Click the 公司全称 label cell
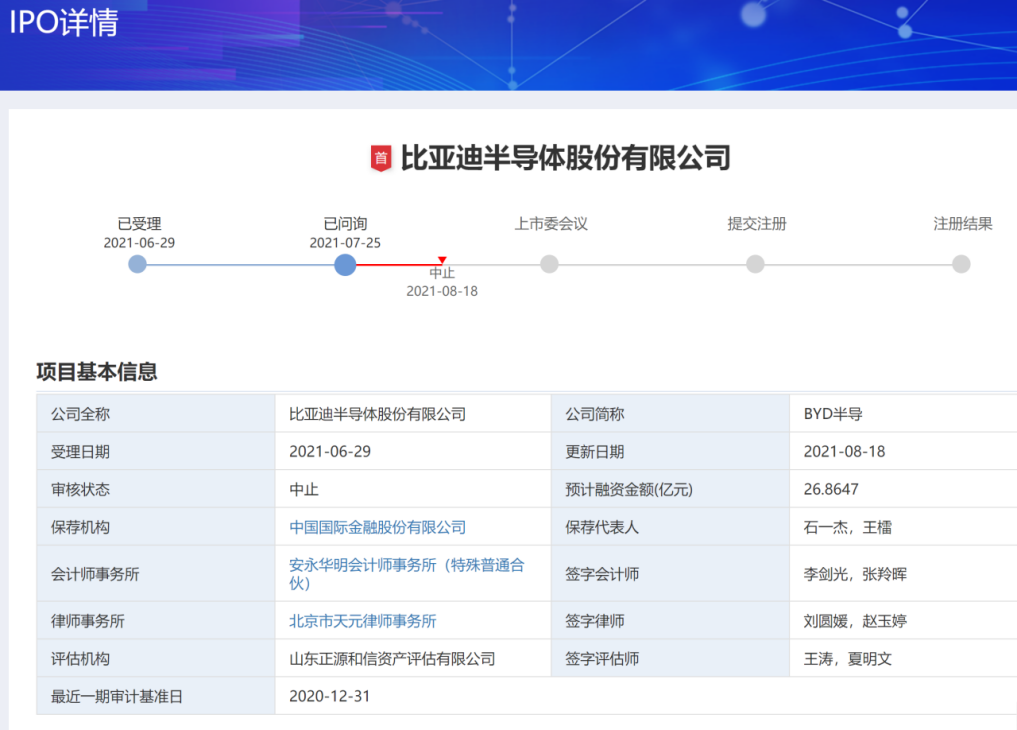The height and width of the screenshot is (730, 1017). tap(156, 414)
